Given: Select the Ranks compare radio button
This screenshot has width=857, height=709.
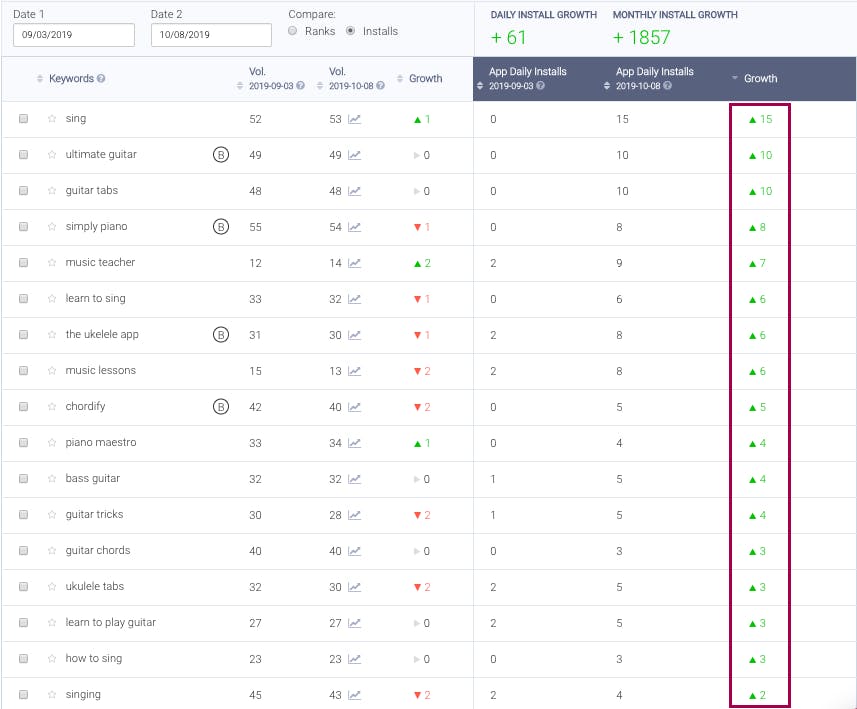Looking at the screenshot, I should click(x=292, y=32).
